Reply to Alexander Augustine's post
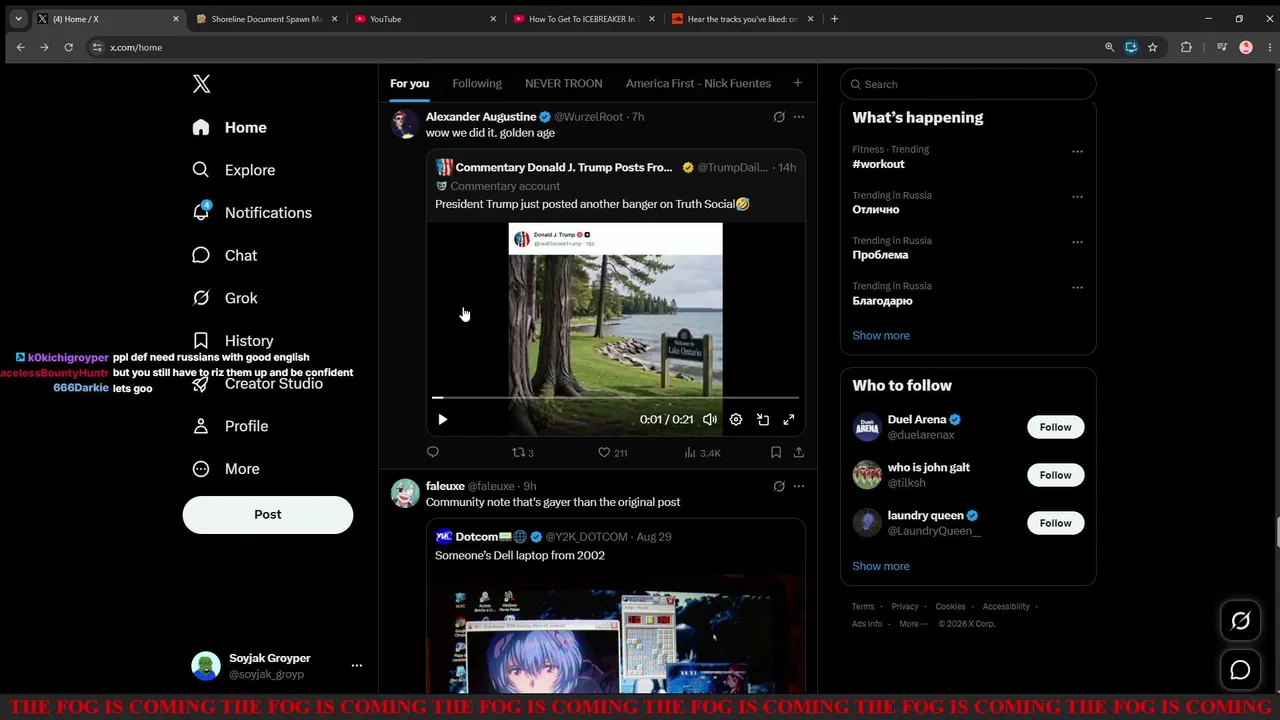 tap(433, 452)
